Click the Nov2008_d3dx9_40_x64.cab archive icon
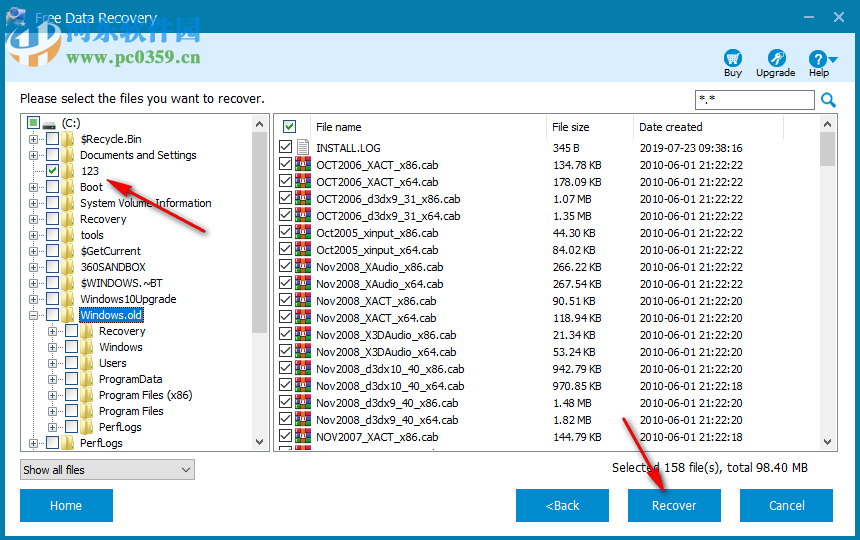The height and width of the screenshot is (540, 860). tap(303, 419)
